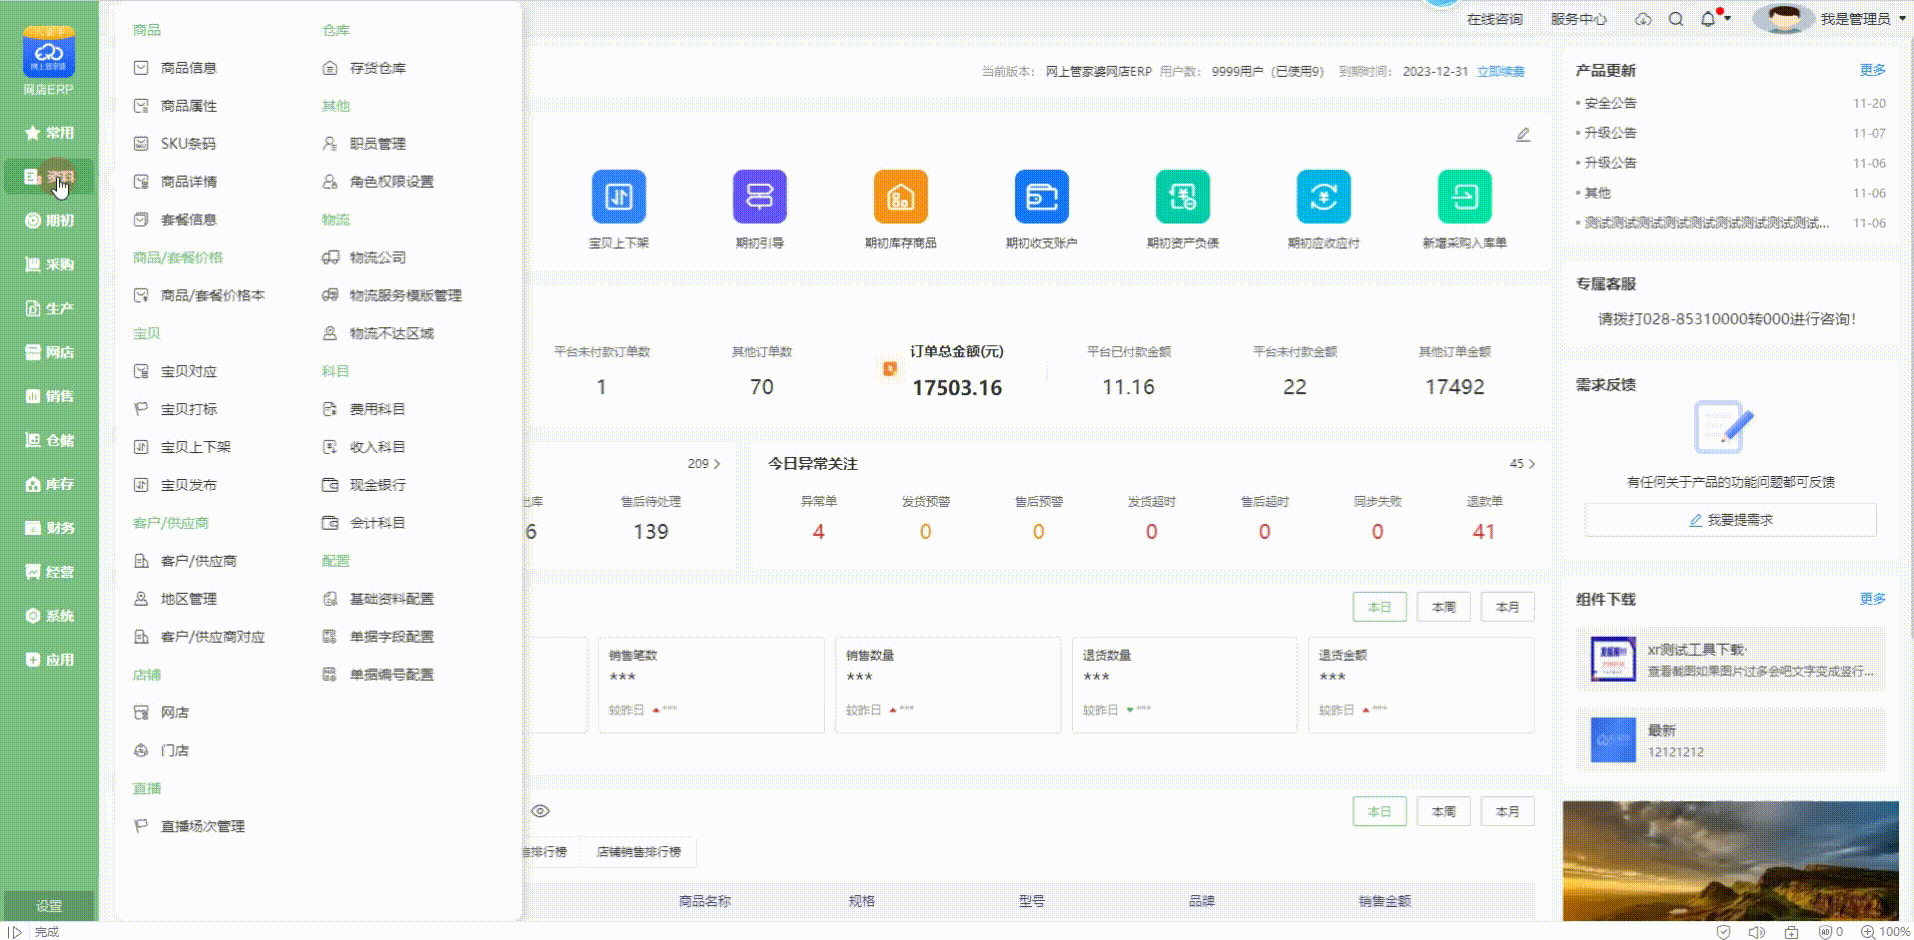Open 期初库存商品 orange icon
1914x940 pixels.
[900, 197]
